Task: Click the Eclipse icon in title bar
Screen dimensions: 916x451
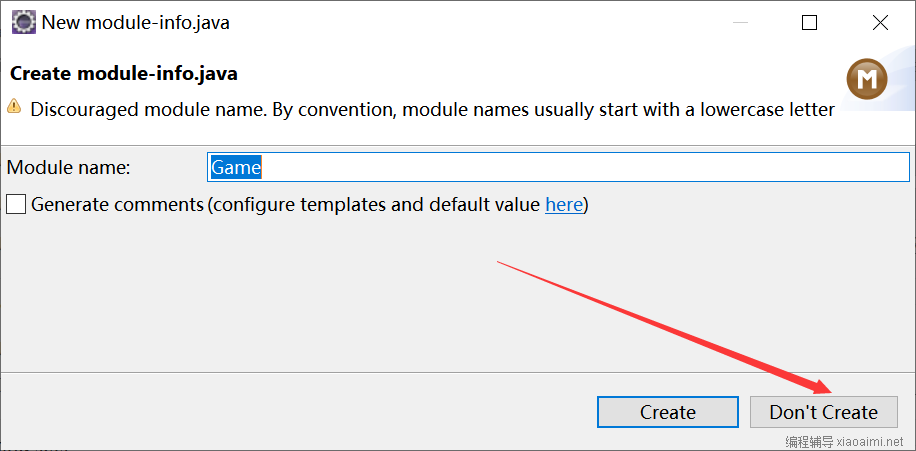Action: [x=24, y=23]
